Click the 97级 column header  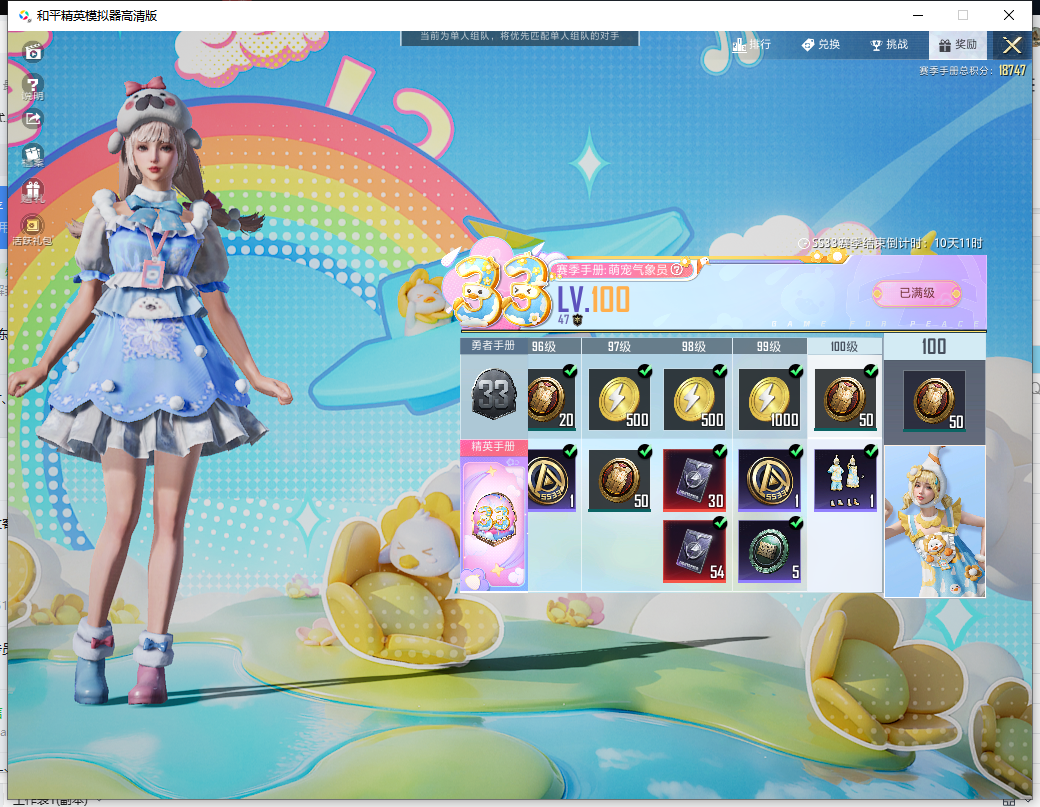click(x=619, y=346)
